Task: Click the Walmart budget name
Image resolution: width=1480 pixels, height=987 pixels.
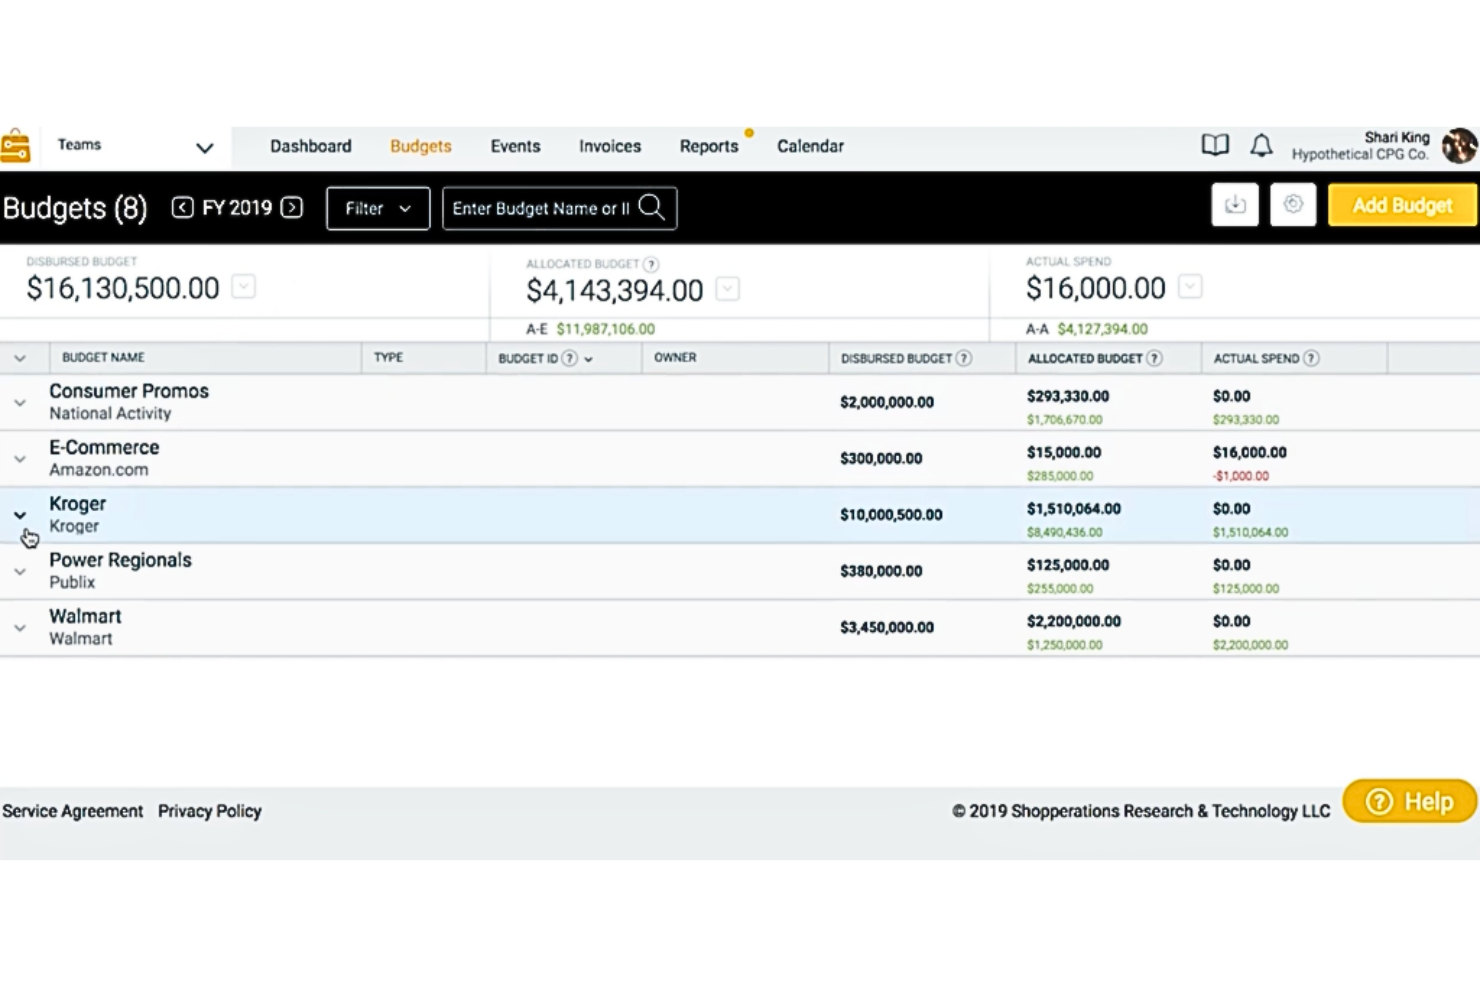Action: click(x=85, y=616)
